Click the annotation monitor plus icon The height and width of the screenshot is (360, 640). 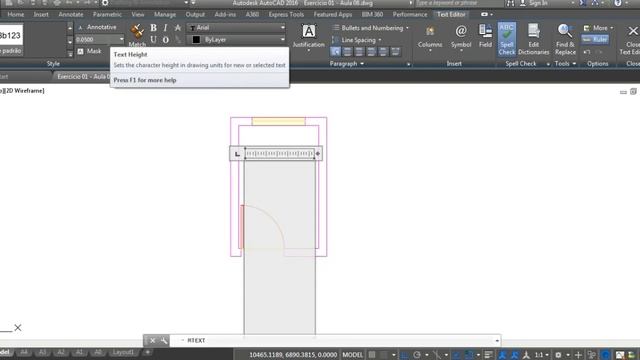click(x=578, y=355)
